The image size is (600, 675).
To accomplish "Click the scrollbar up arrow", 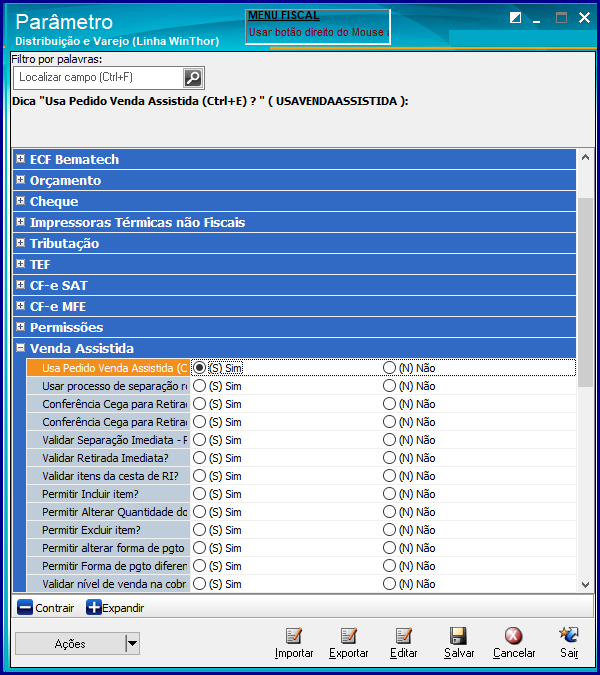I will [585, 158].
